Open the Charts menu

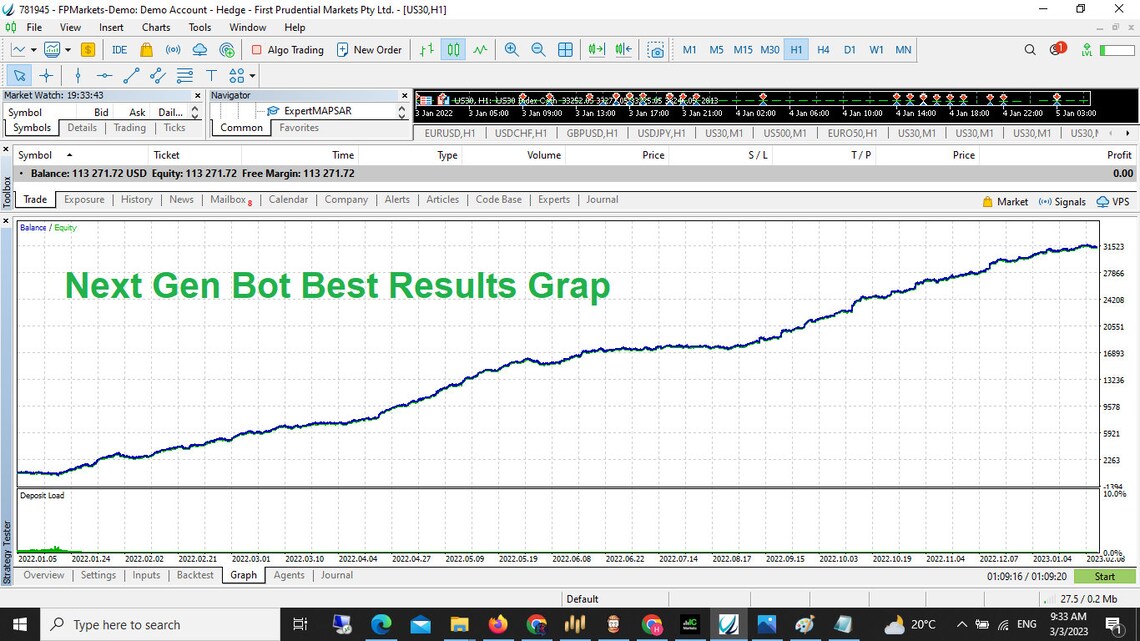pos(155,27)
